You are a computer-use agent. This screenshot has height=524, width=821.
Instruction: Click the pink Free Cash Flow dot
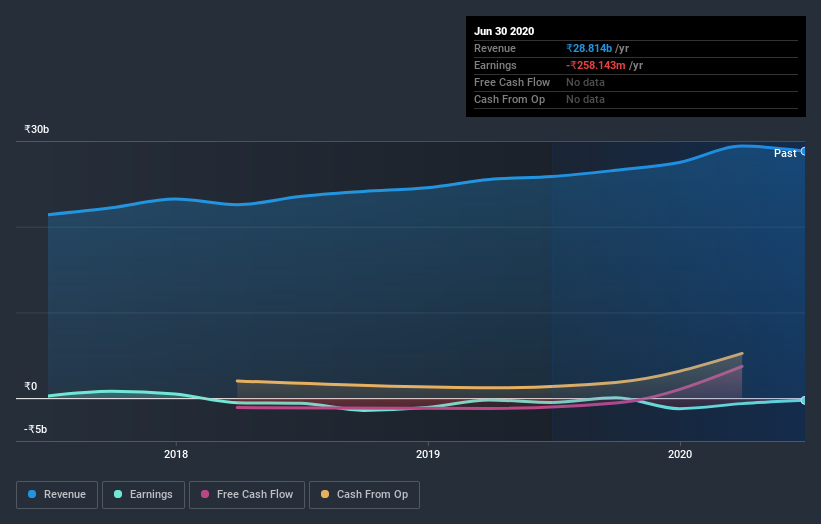205,494
